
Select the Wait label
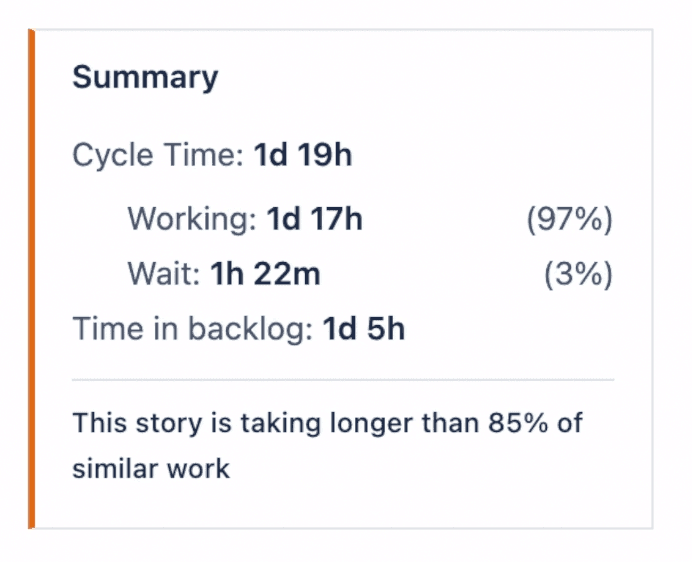click(164, 273)
